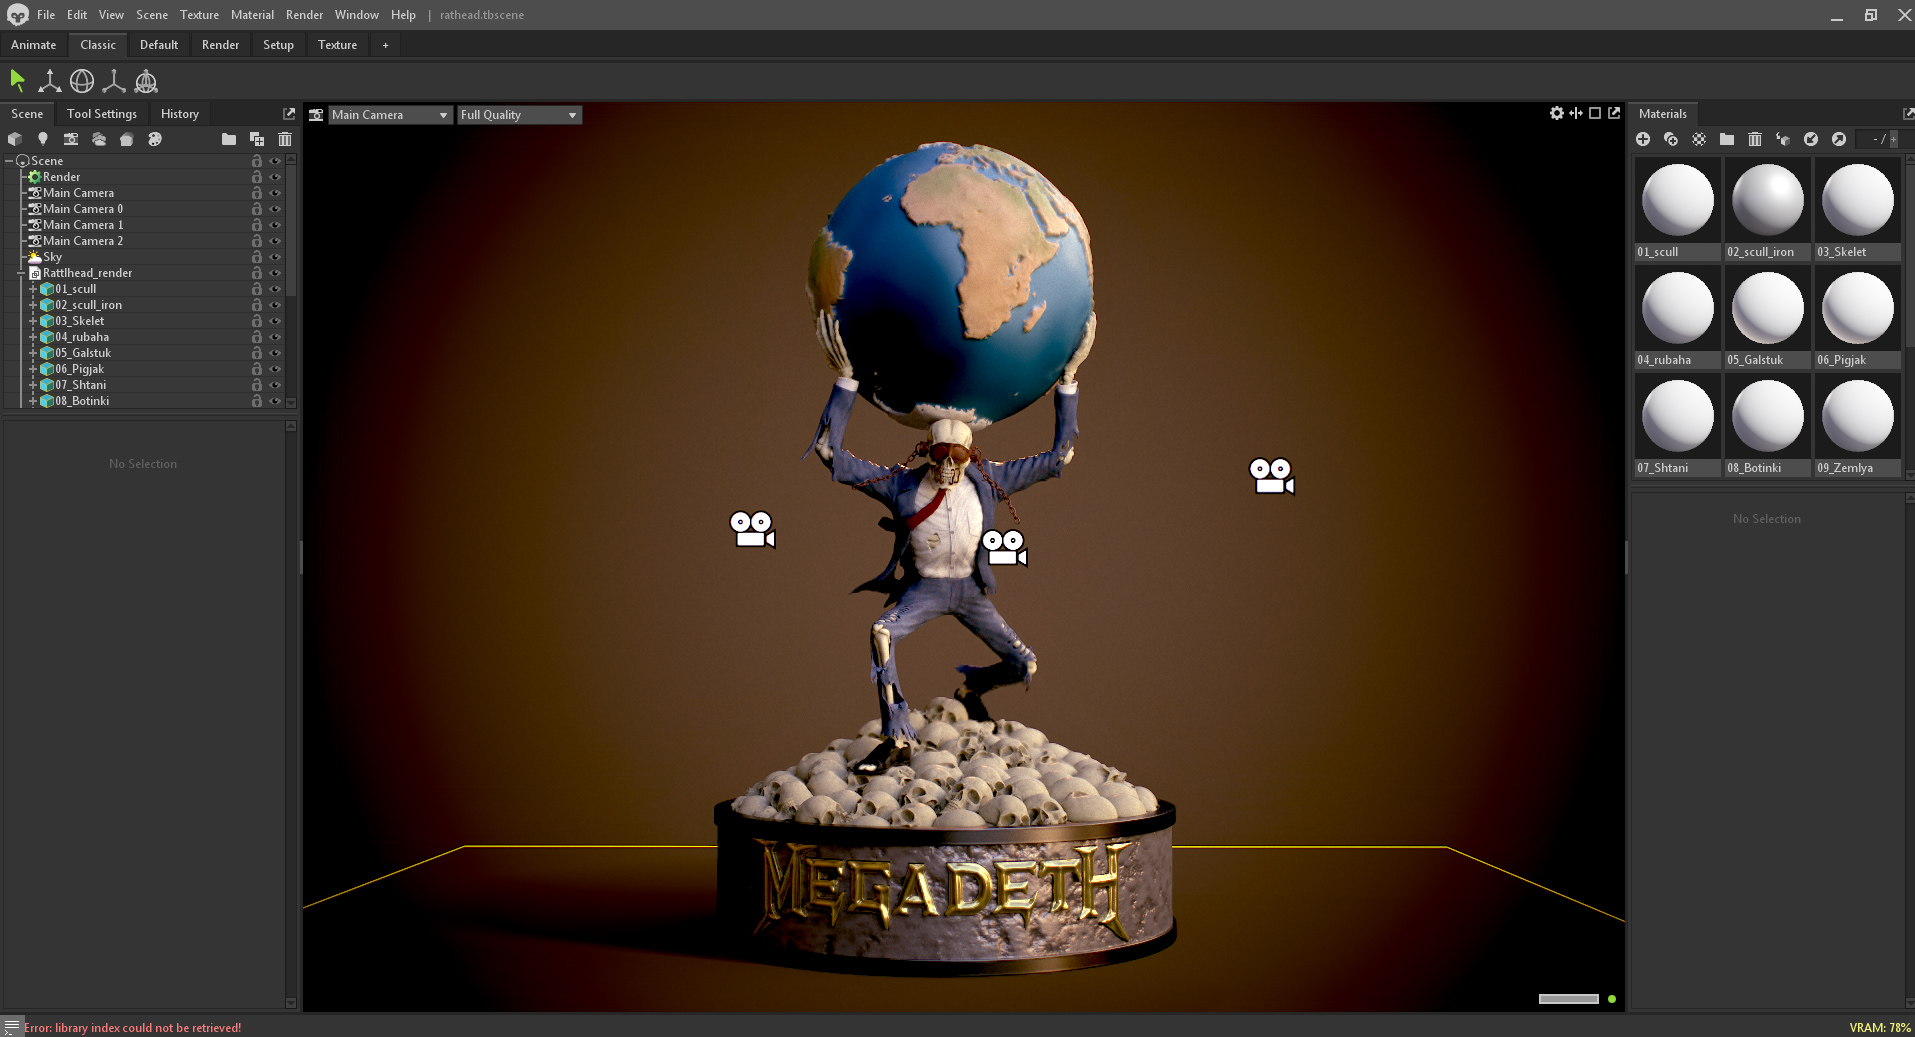
Task: Select the Setup workspace layout
Action: click(x=278, y=45)
